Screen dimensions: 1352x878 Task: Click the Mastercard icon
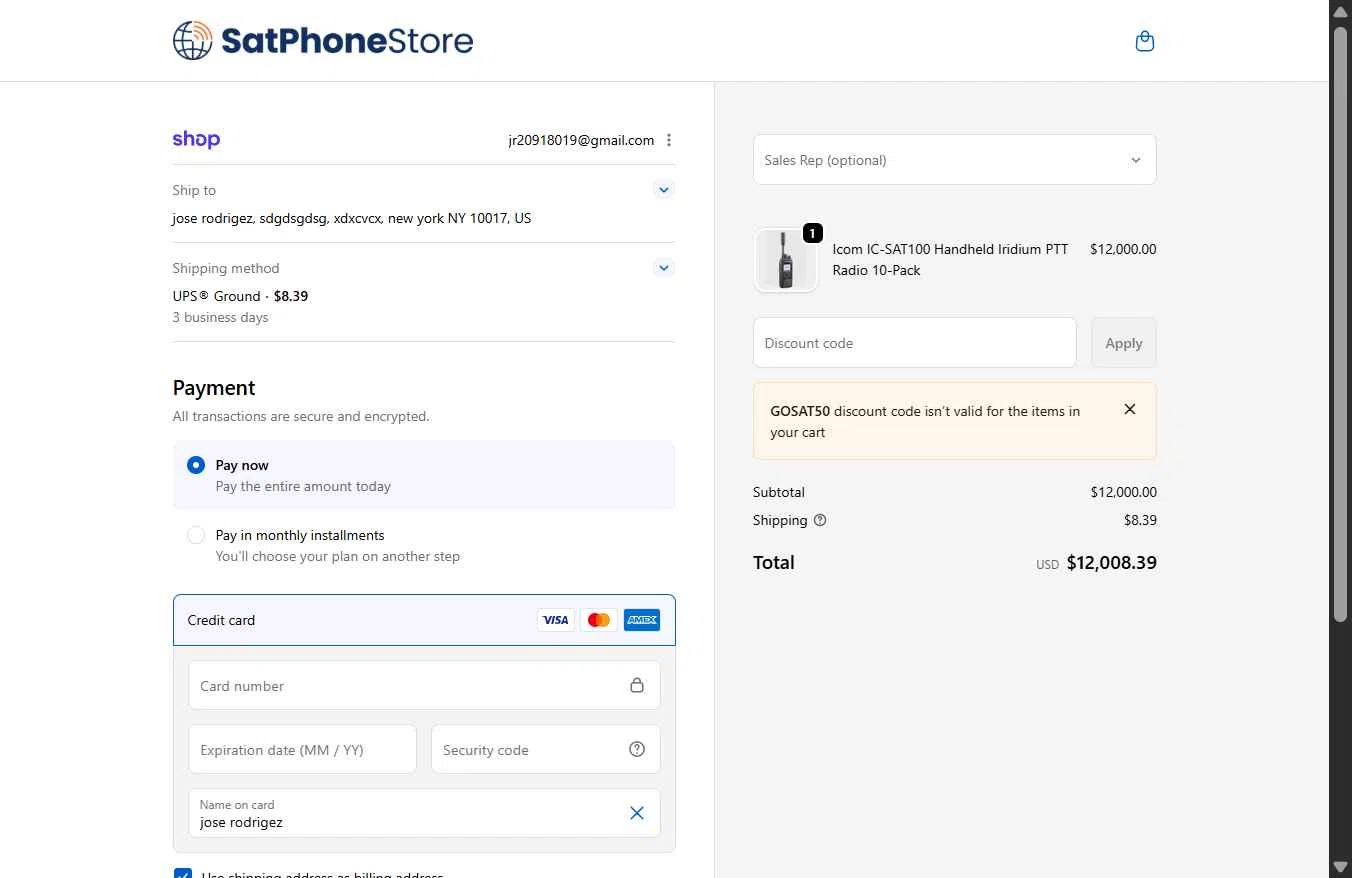click(x=598, y=620)
